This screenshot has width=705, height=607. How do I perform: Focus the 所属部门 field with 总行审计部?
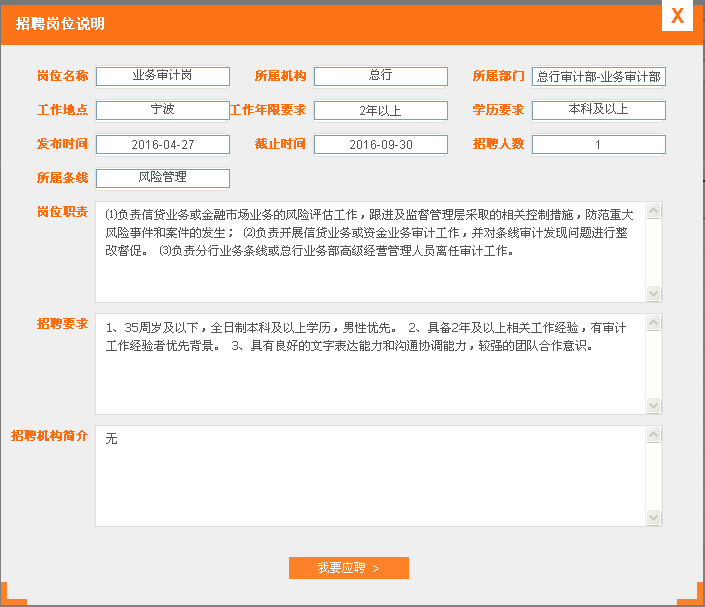point(598,76)
